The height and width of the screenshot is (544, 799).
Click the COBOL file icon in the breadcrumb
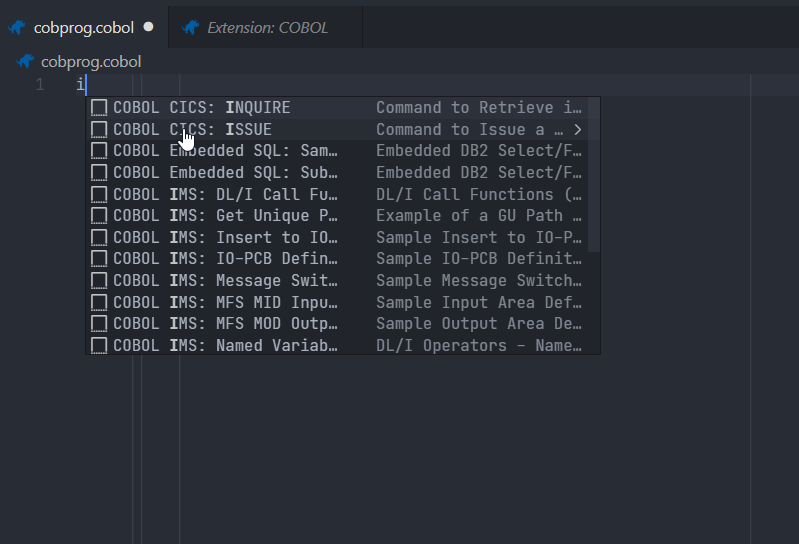pyautogui.click(x=25, y=62)
